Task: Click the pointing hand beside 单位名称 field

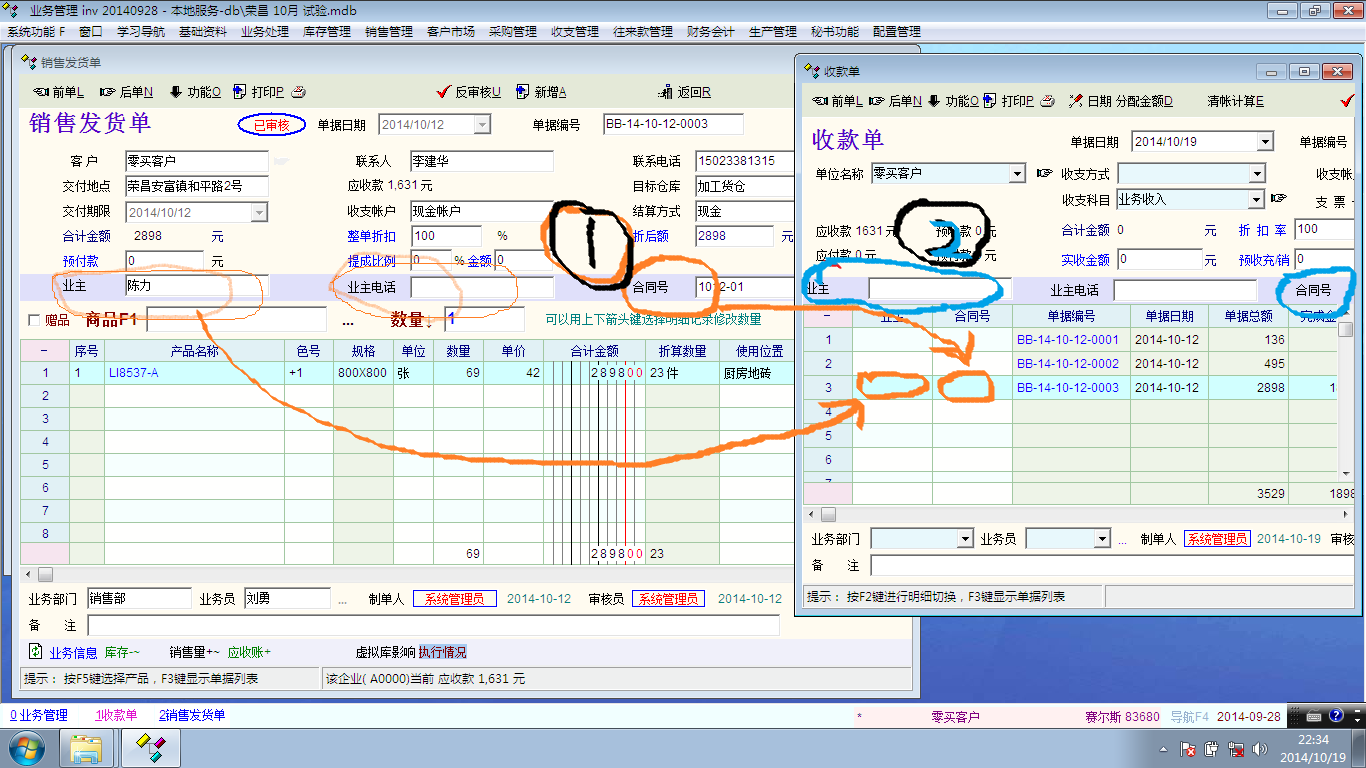Action: click(1045, 173)
